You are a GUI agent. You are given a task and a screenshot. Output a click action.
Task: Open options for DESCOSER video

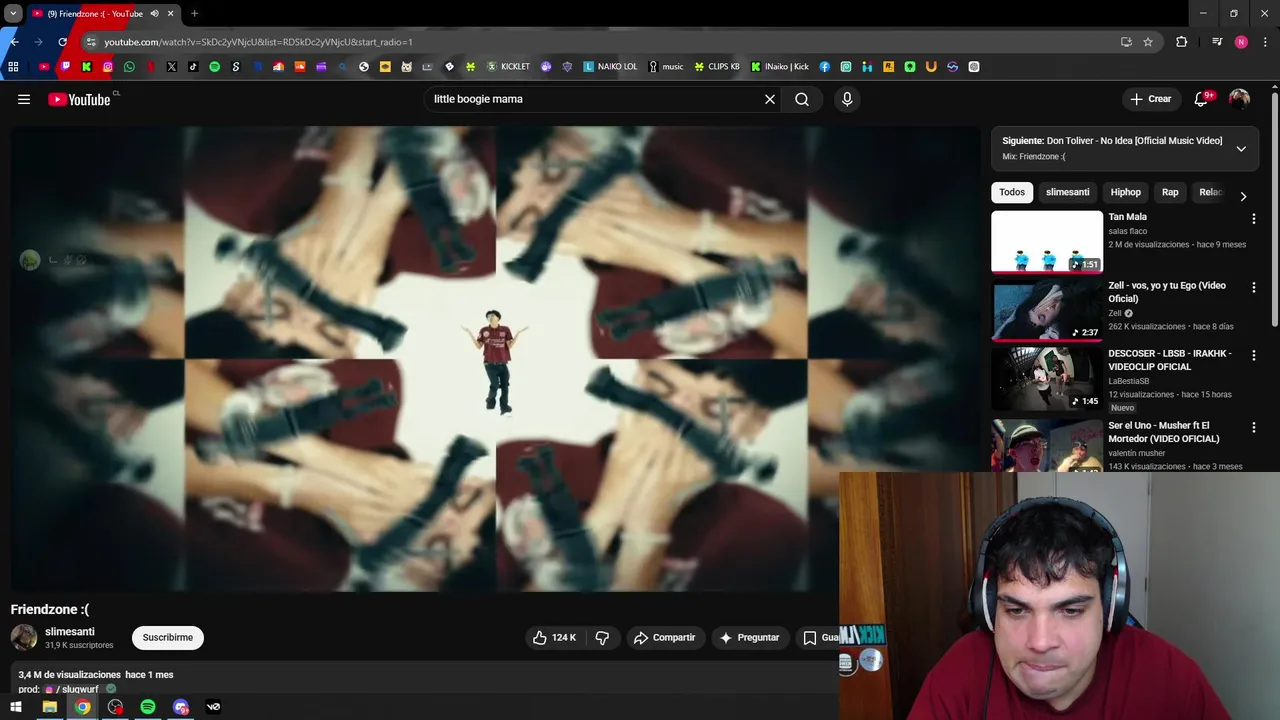click(1253, 355)
